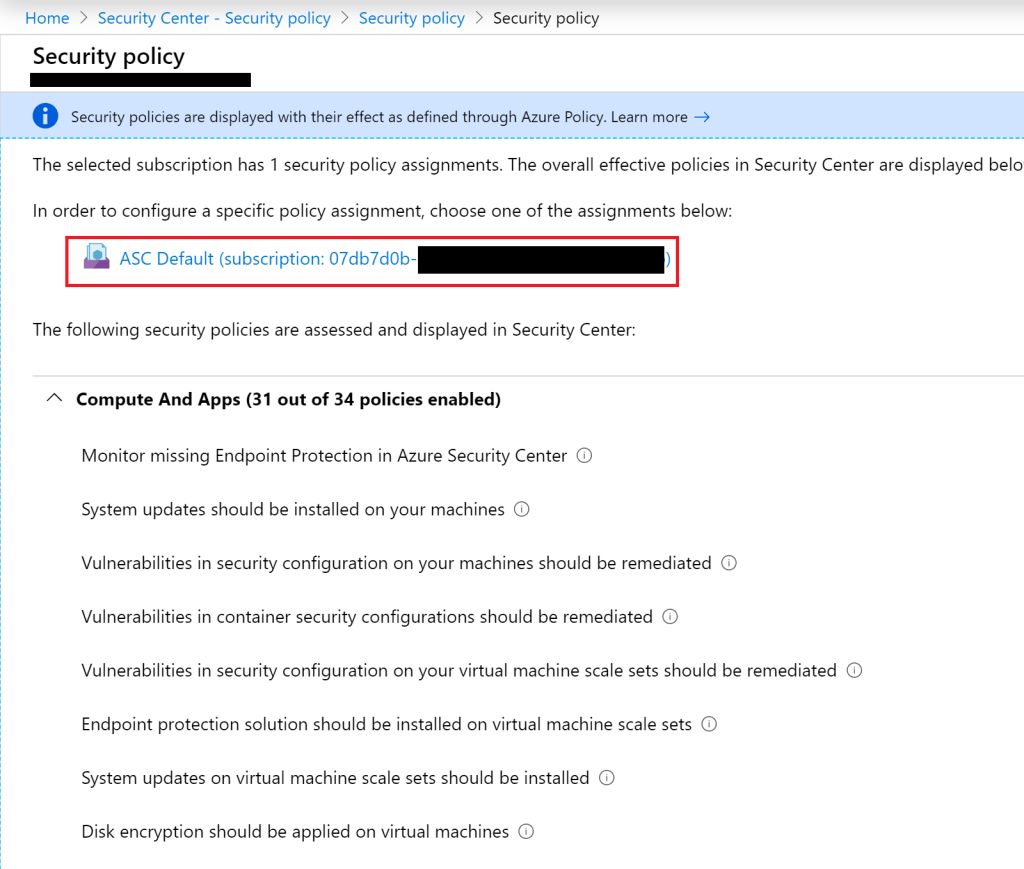This screenshot has height=869, width=1024.
Task: Click the blue information banner icon
Action: (46, 116)
